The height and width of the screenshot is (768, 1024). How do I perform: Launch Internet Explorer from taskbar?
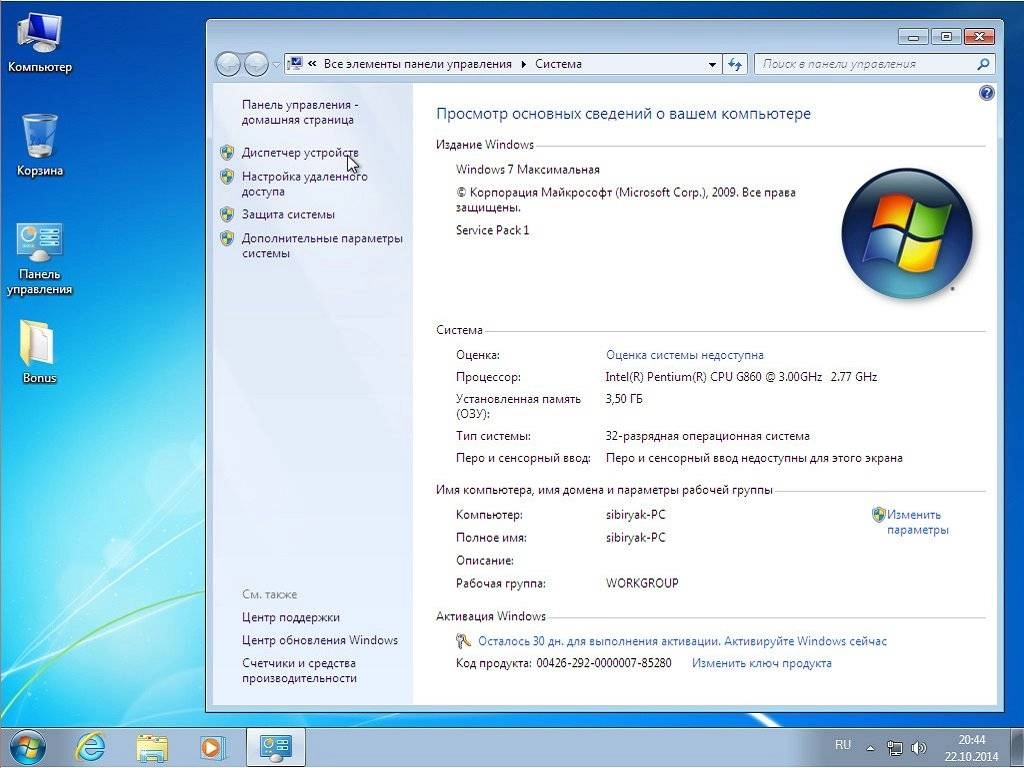90,747
